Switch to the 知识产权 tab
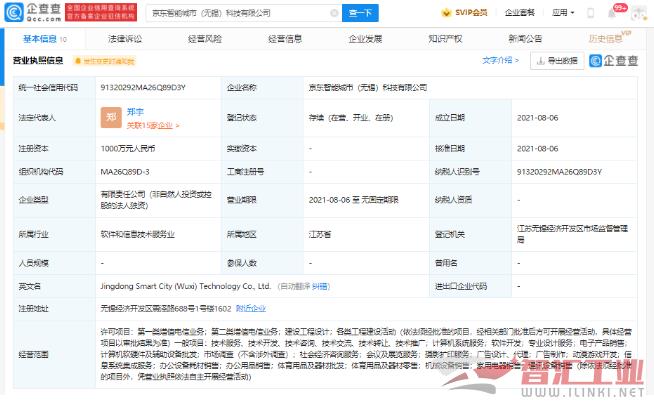Viewport: 654px width, 407px height. click(x=445, y=39)
